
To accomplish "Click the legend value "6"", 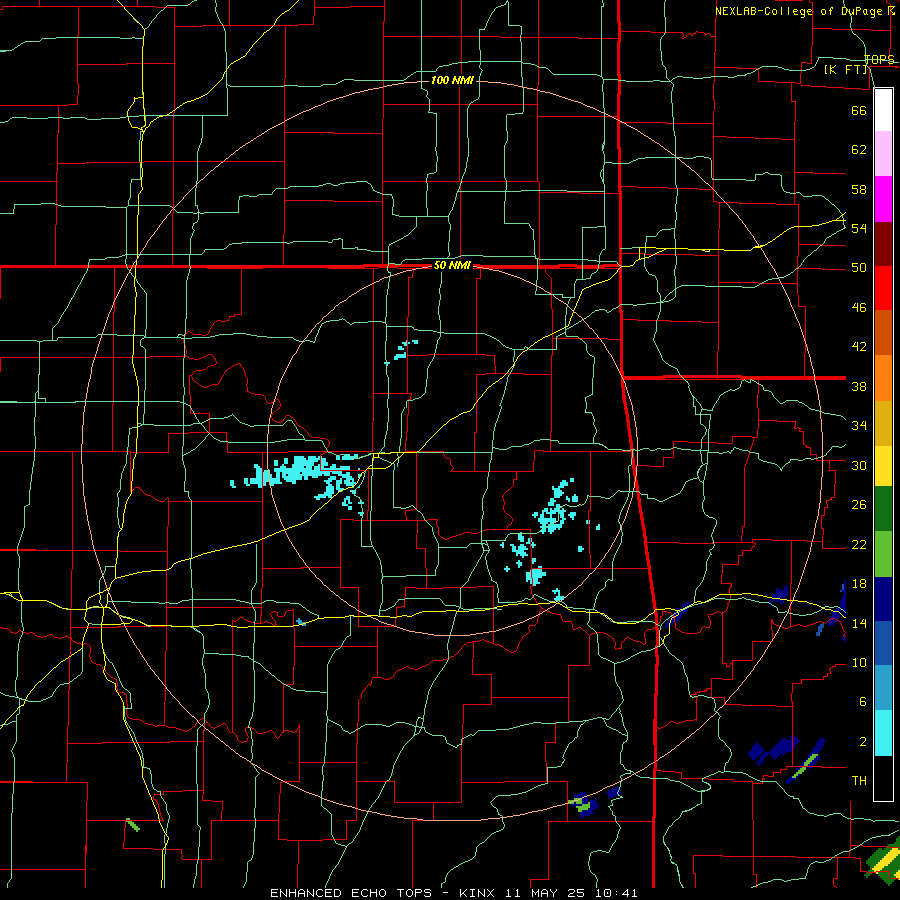I will tap(862, 701).
